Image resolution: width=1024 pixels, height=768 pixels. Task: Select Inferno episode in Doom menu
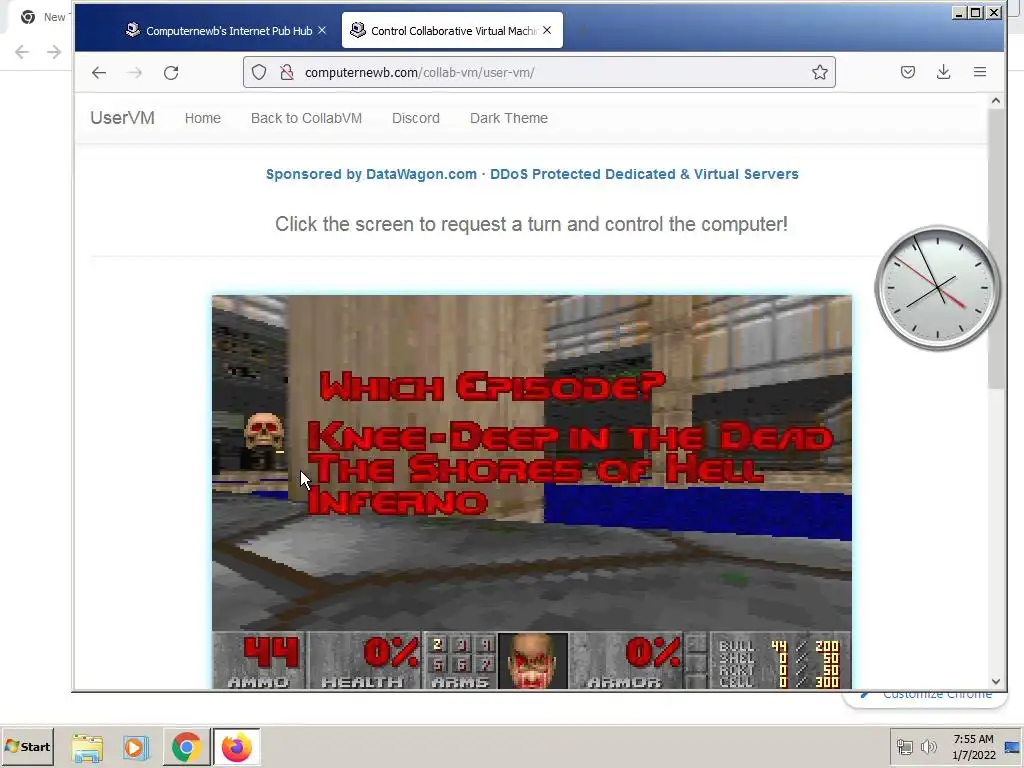click(x=398, y=502)
